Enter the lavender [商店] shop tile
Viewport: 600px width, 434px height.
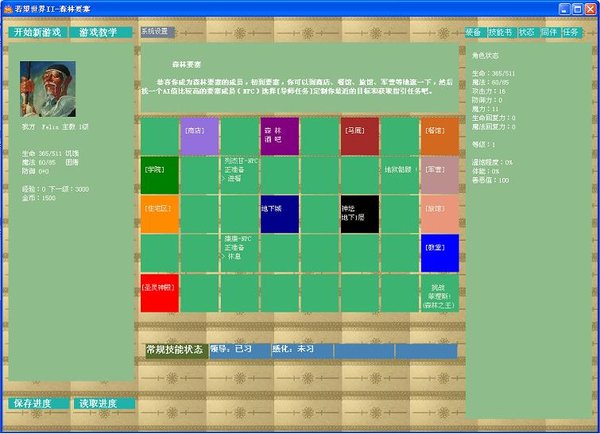click(x=199, y=136)
